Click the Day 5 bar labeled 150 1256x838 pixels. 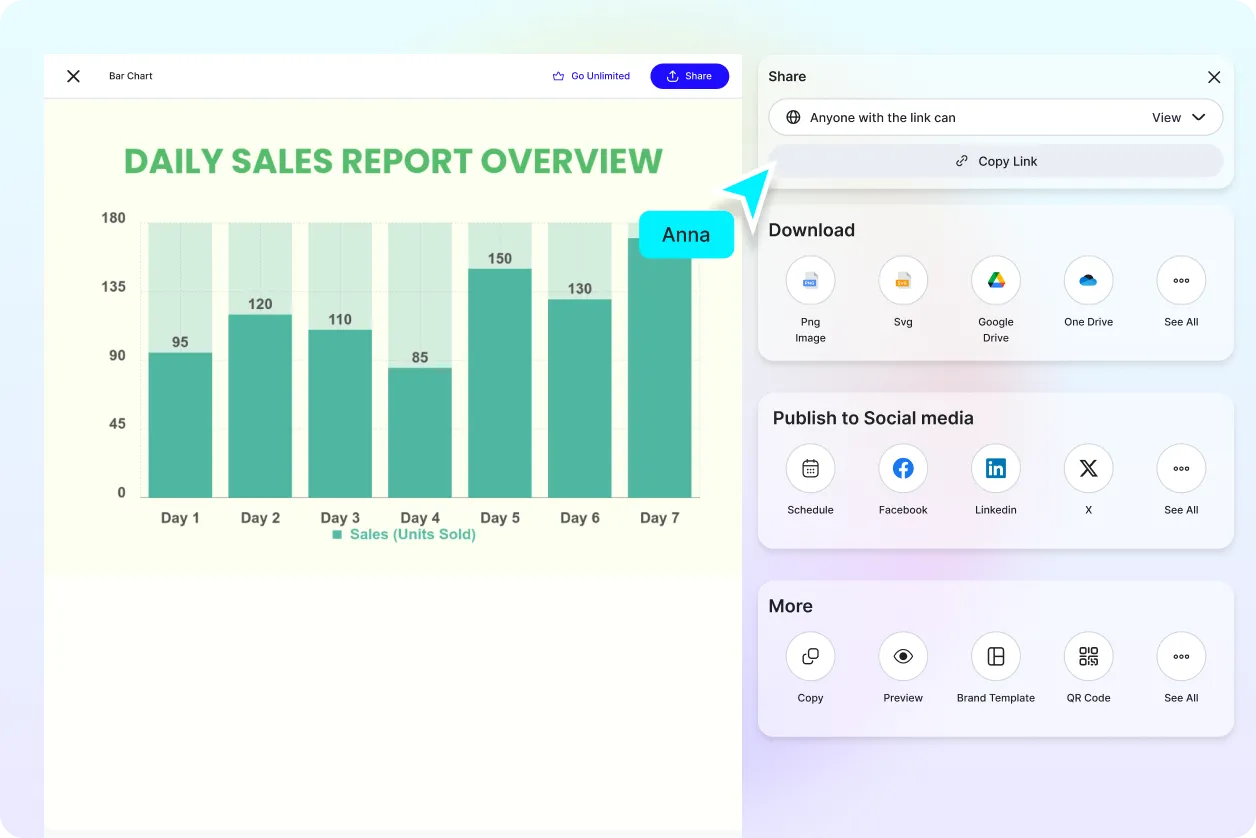[x=500, y=383]
